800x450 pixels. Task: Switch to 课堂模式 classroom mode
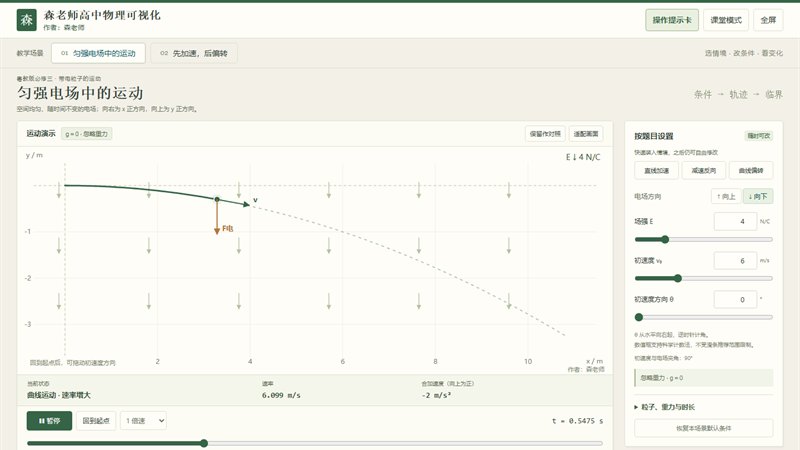click(x=726, y=20)
